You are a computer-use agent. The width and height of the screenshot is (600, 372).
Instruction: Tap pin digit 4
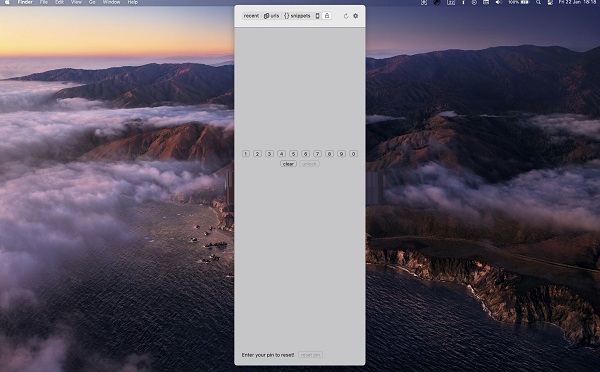point(282,153)
